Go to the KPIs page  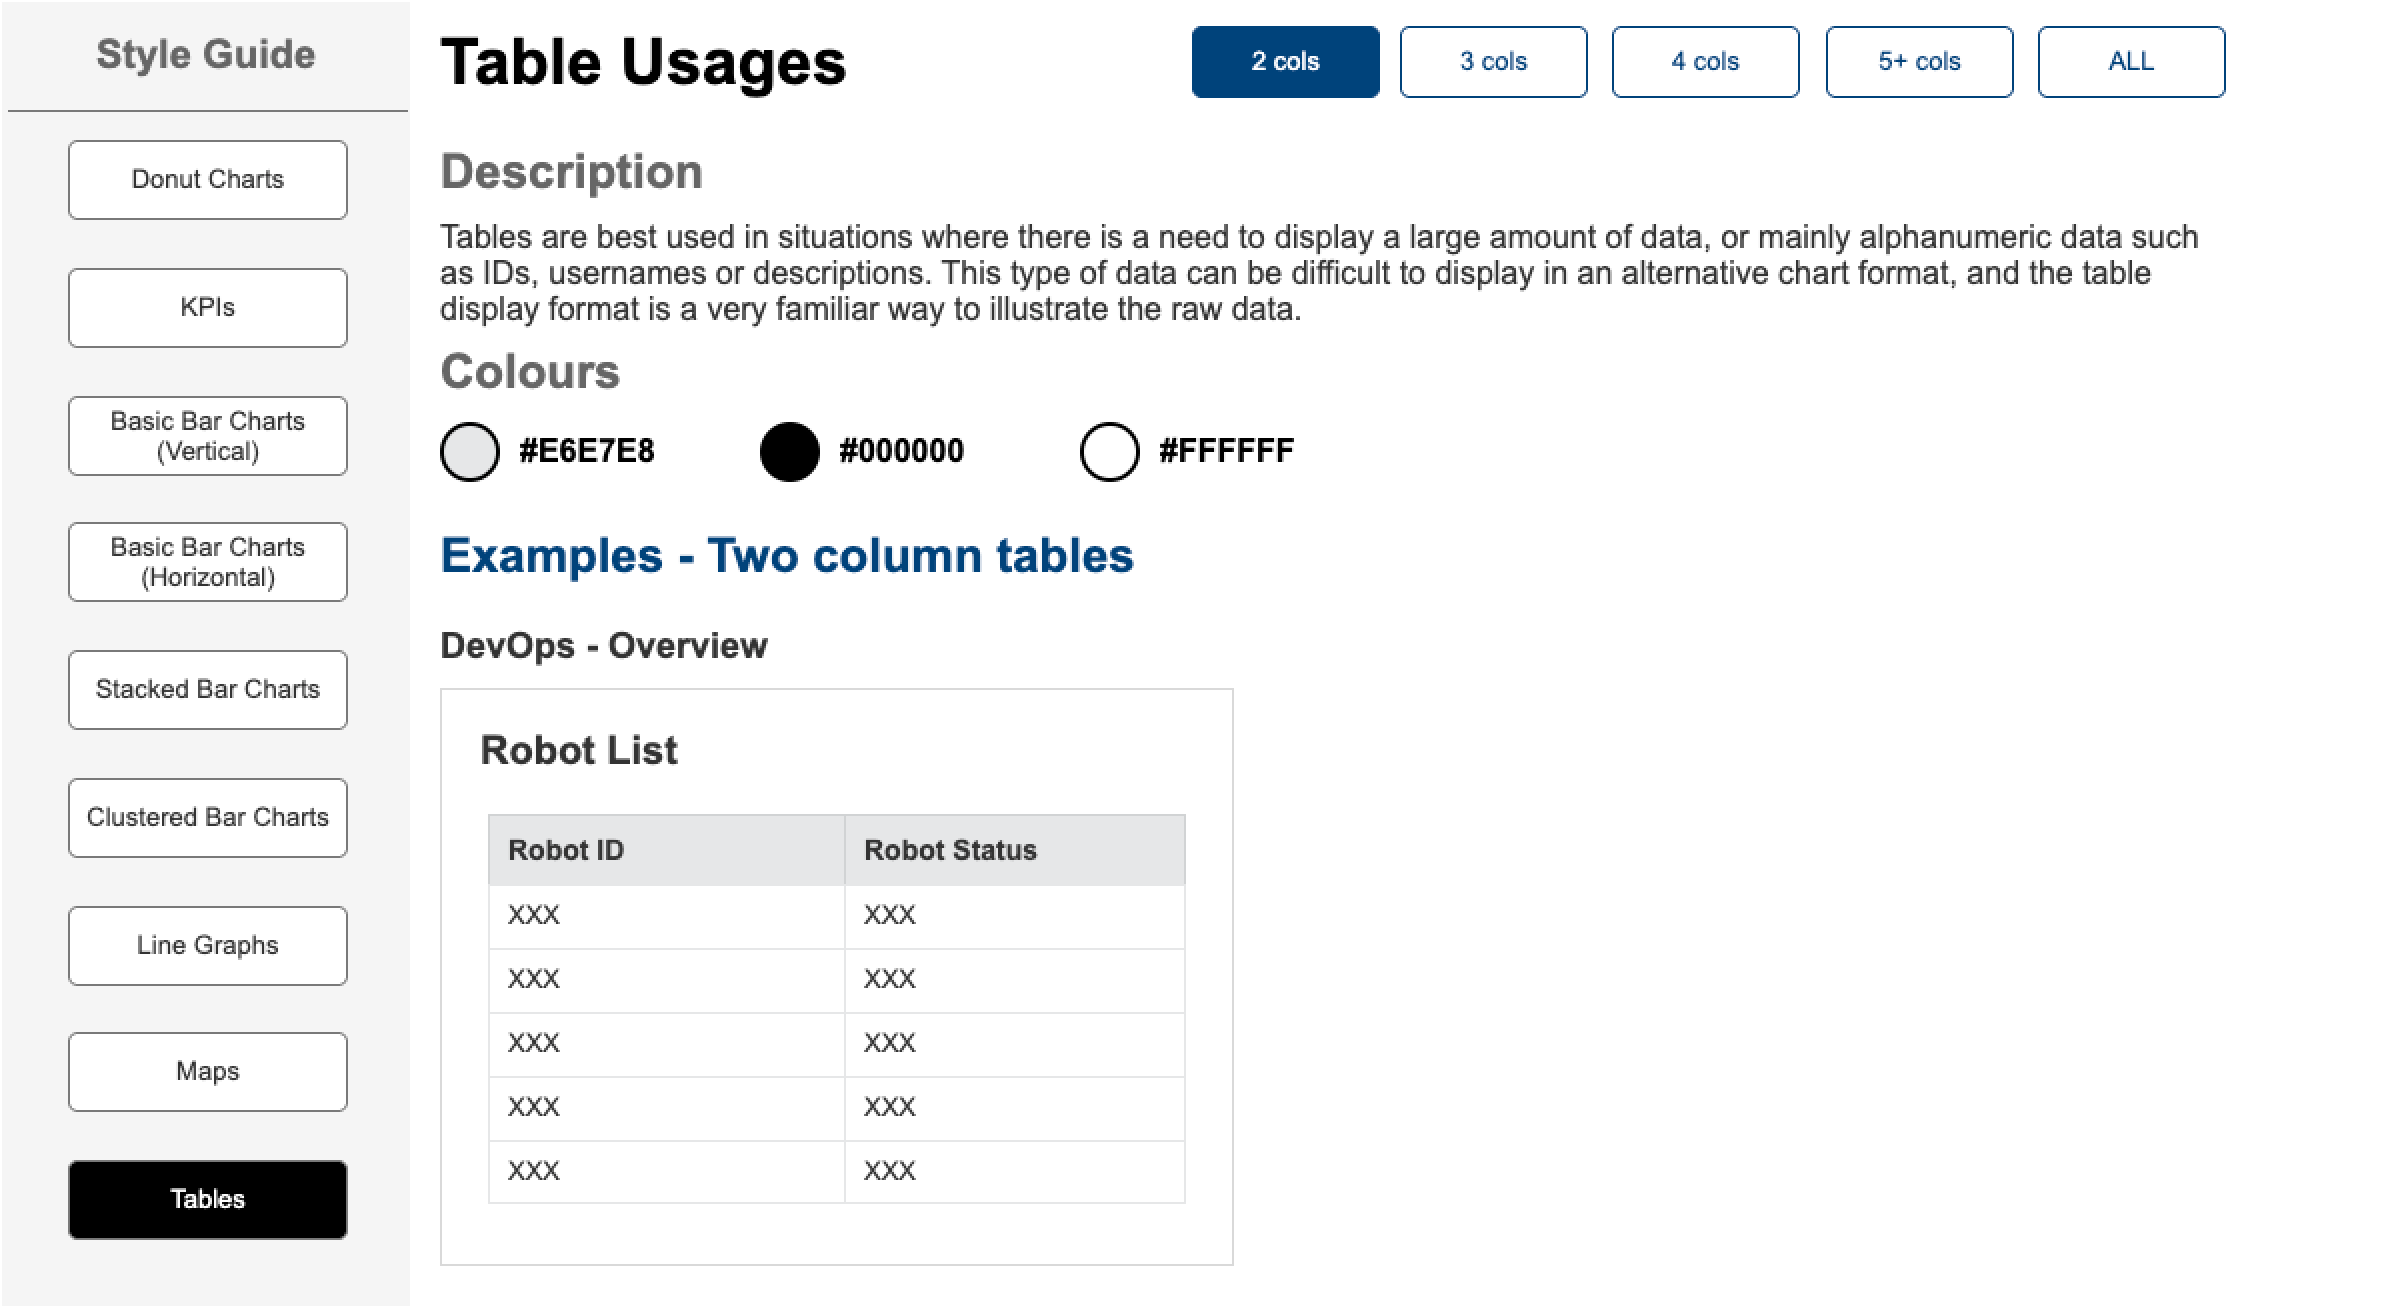(x=208, y=308)
